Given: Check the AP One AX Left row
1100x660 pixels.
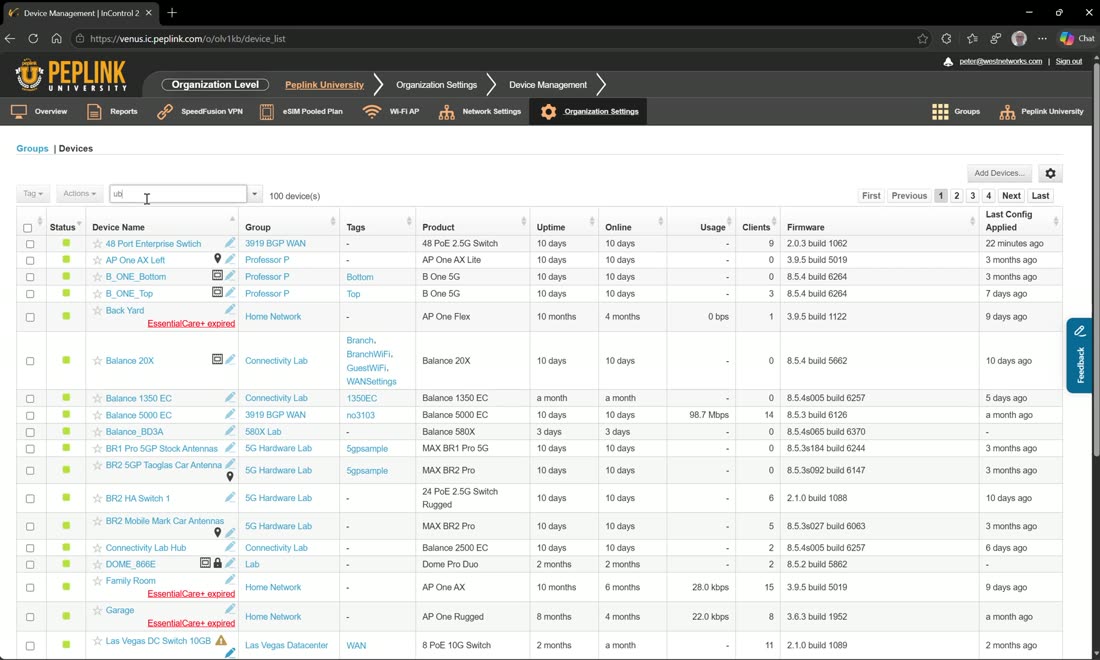Looking at the screenshot, I should point(29,260).
